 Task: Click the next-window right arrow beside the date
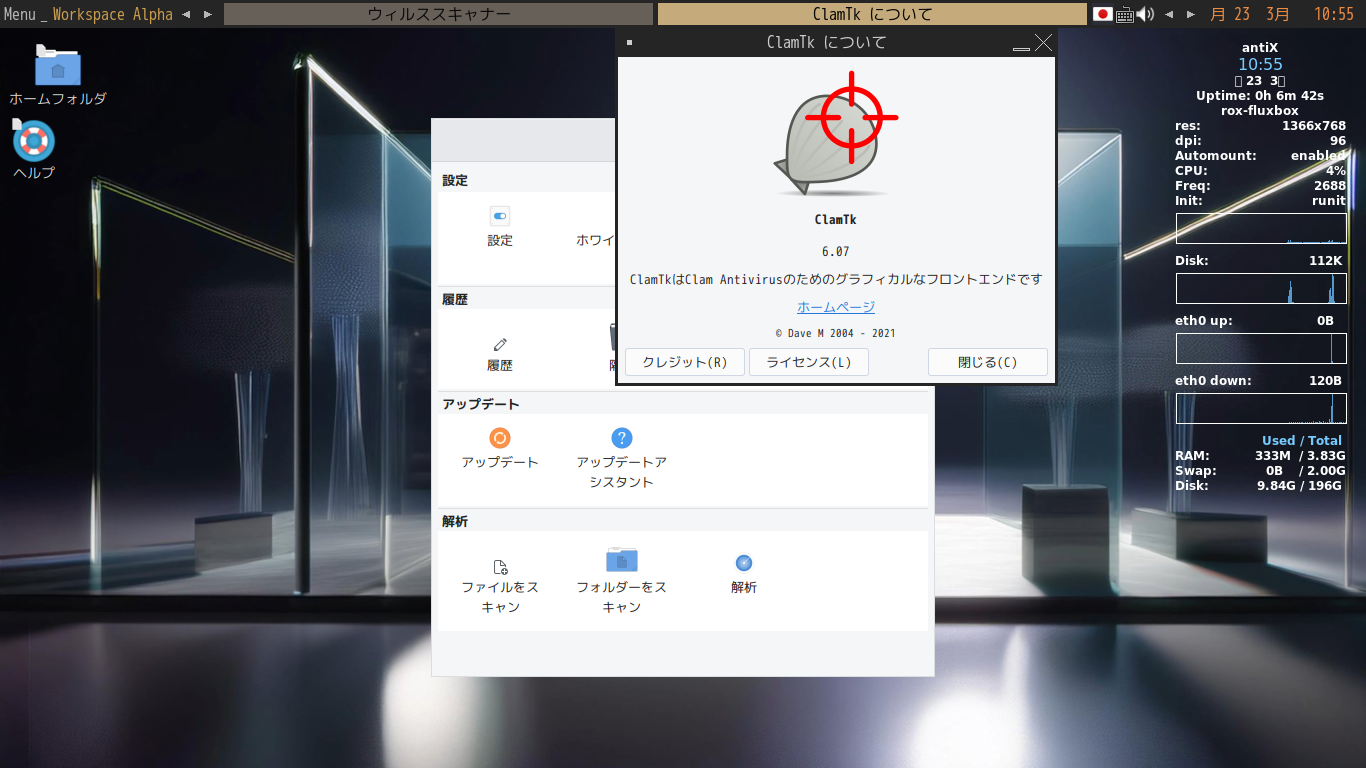click(1190, 14)
